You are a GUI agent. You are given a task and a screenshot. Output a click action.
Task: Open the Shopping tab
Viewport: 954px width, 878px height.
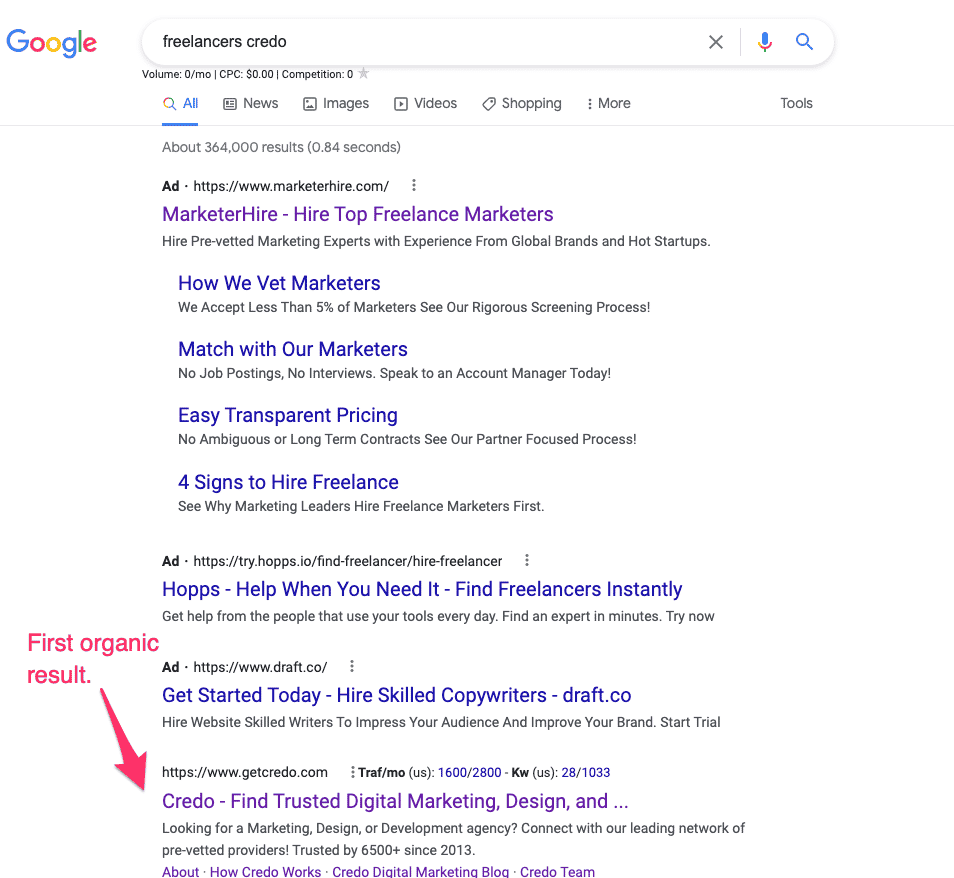click(521, 103)
